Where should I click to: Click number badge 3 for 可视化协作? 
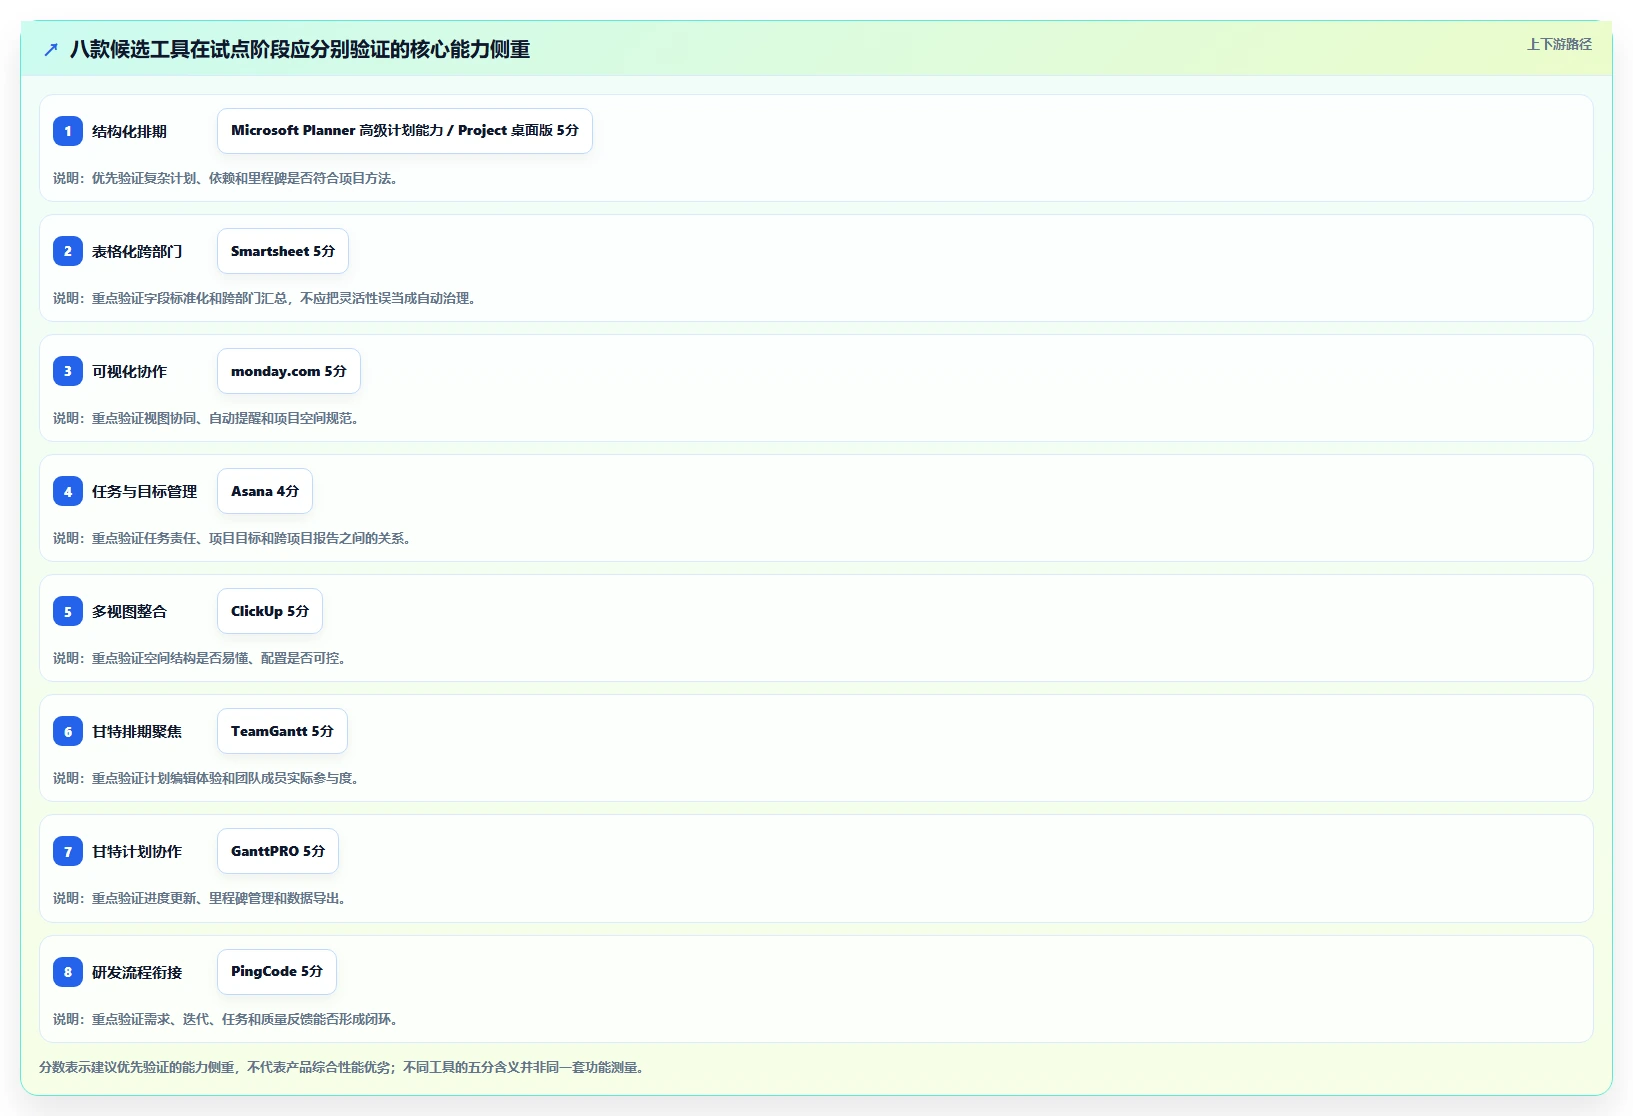(x=68, y=371)
